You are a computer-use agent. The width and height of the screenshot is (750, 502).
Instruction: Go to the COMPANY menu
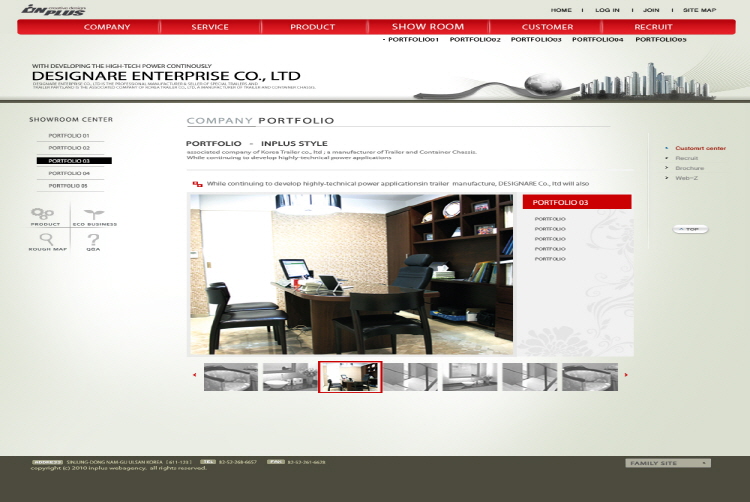[107, 27]
